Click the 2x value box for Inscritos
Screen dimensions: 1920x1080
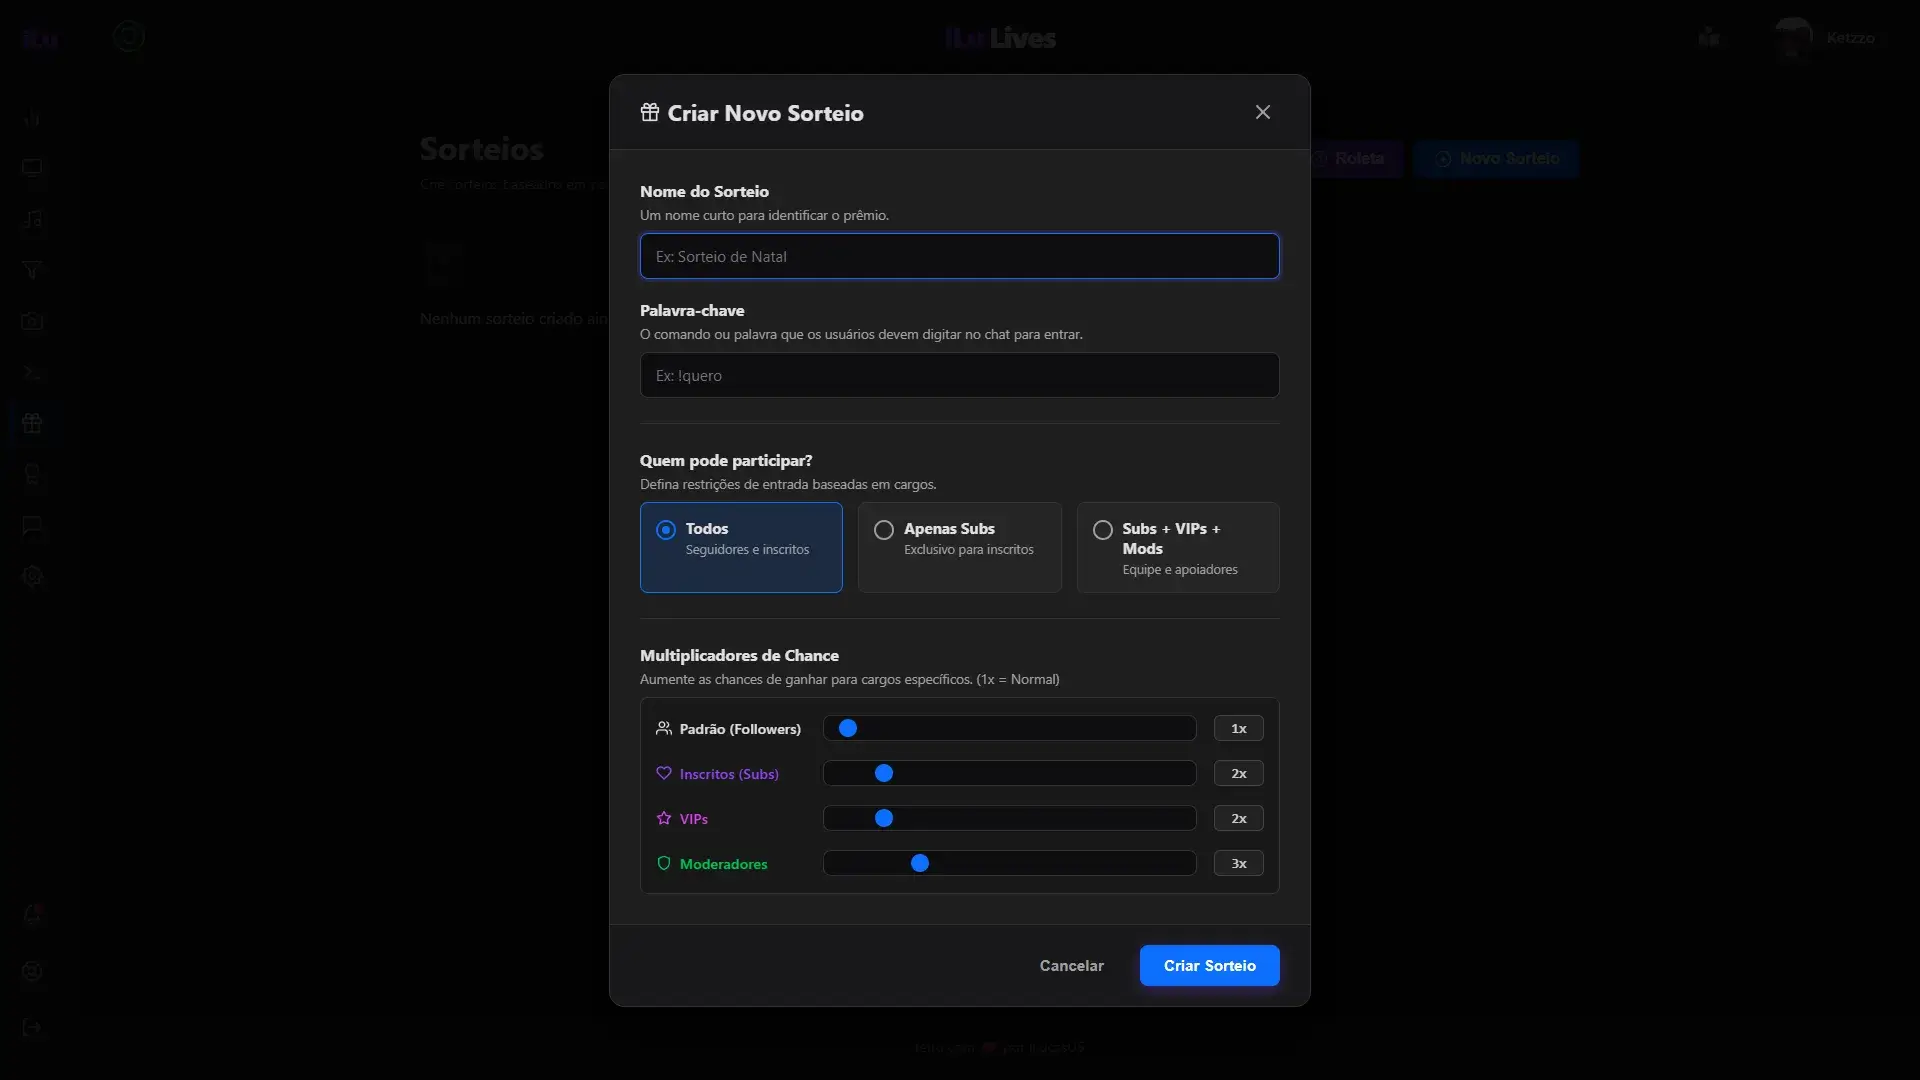pyautogui.click(x=1238, y=773)
